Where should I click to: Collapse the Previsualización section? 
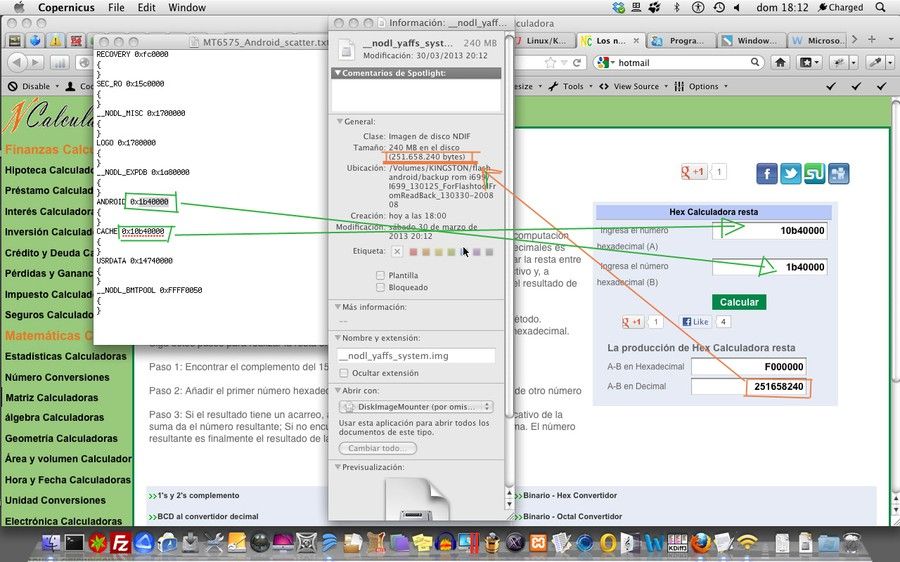point(338,467)
